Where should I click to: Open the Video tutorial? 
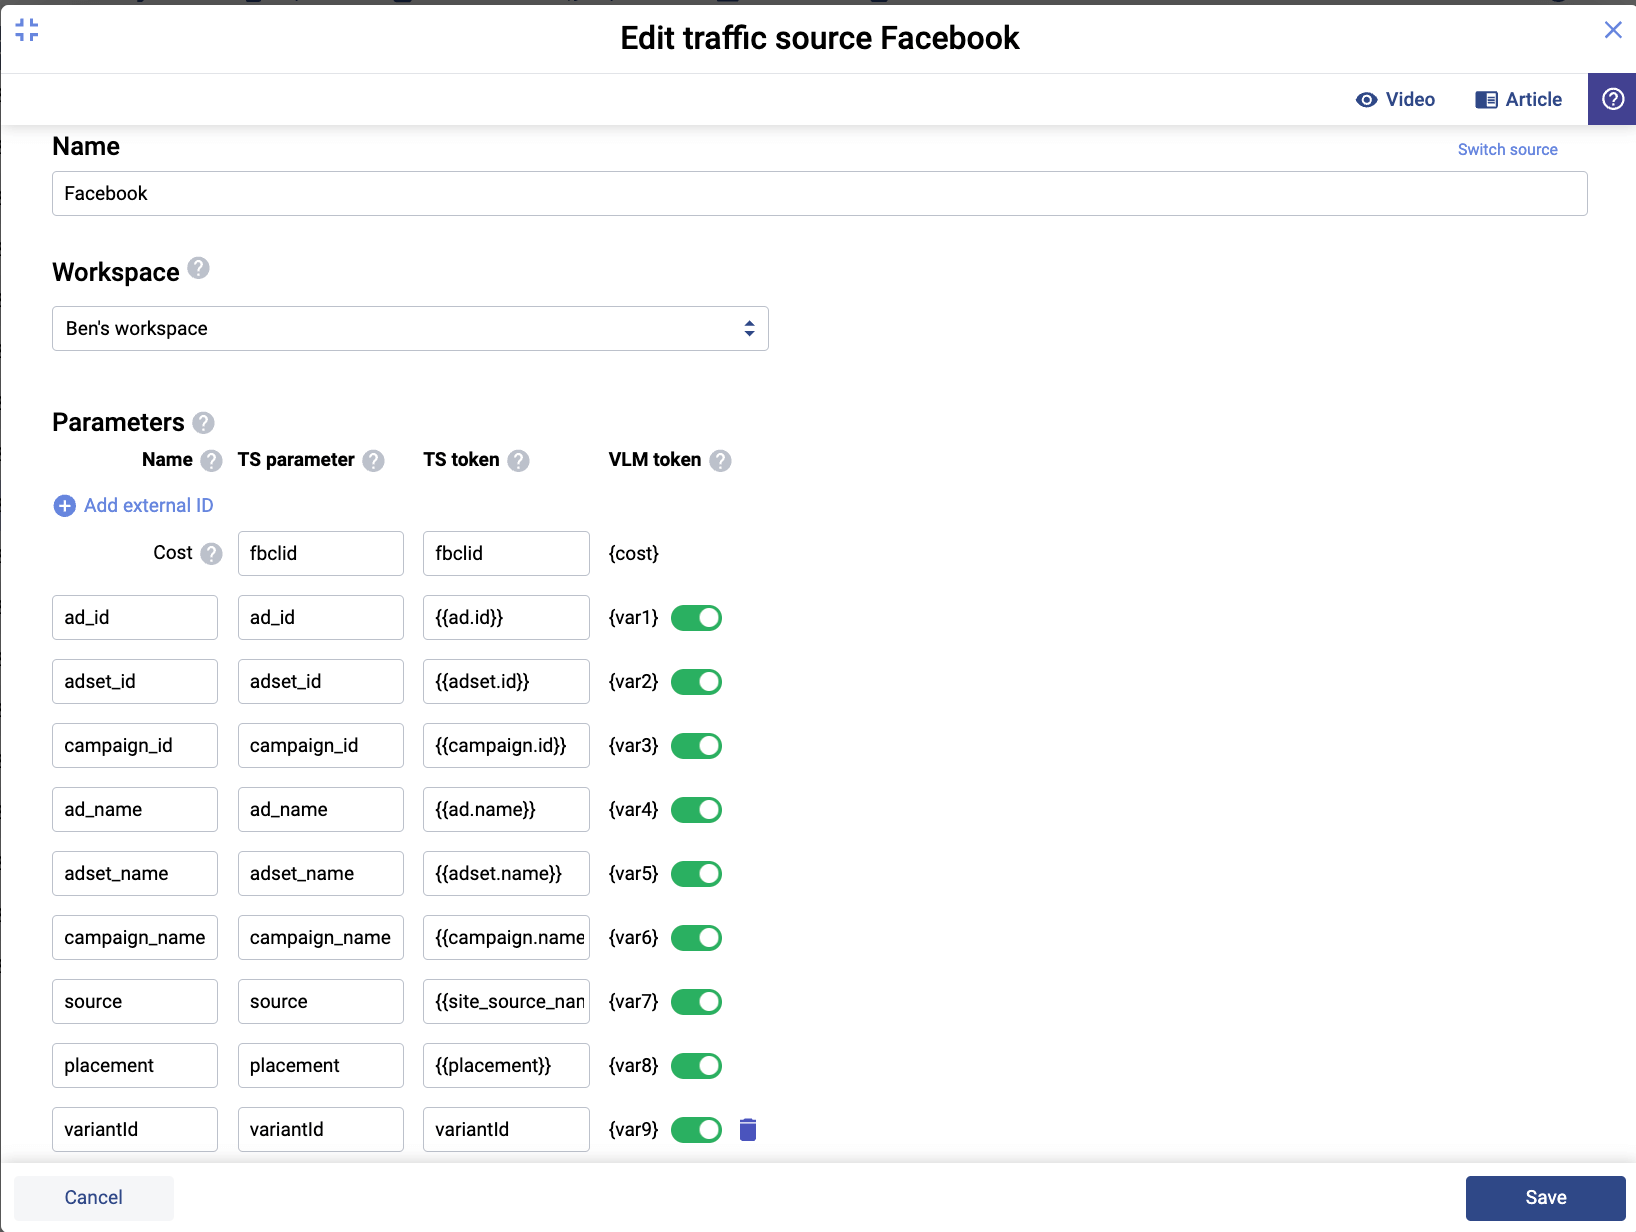point(1395,99)
